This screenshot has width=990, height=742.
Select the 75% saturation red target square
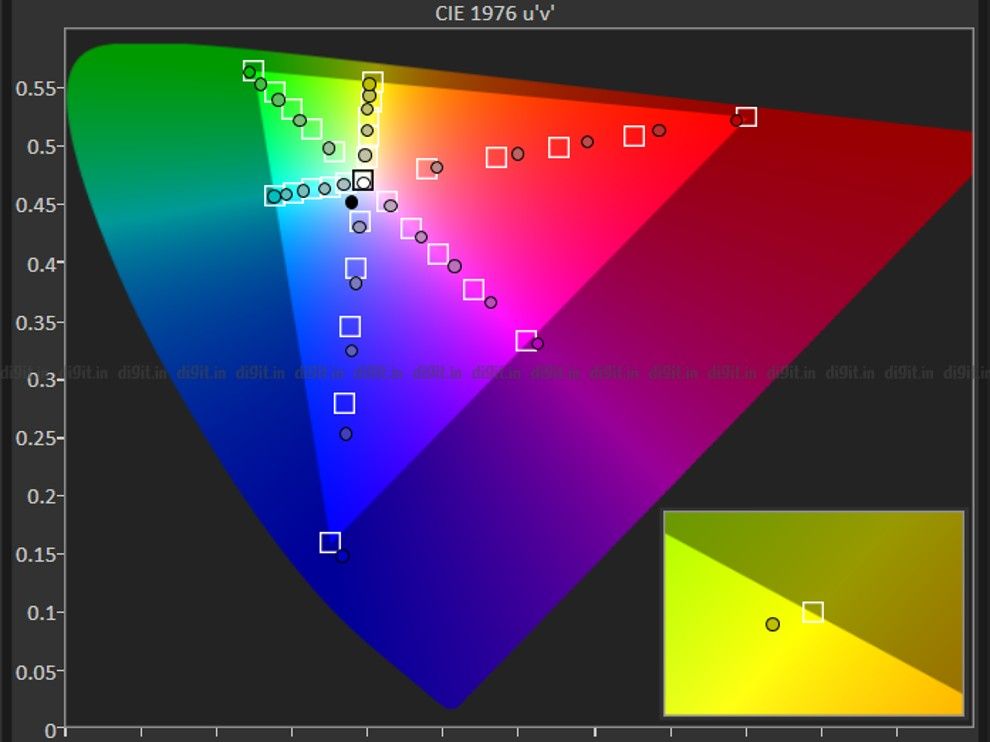[x=634, y=136]
